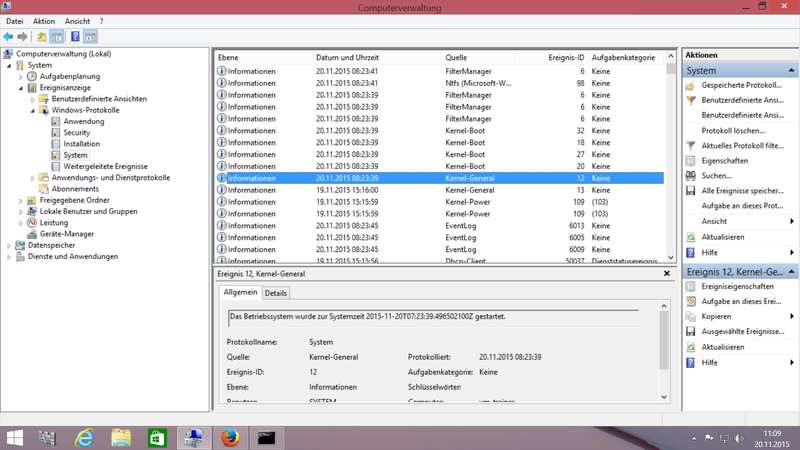
Task: Open the Datei menu
Action: pos(14,21)
